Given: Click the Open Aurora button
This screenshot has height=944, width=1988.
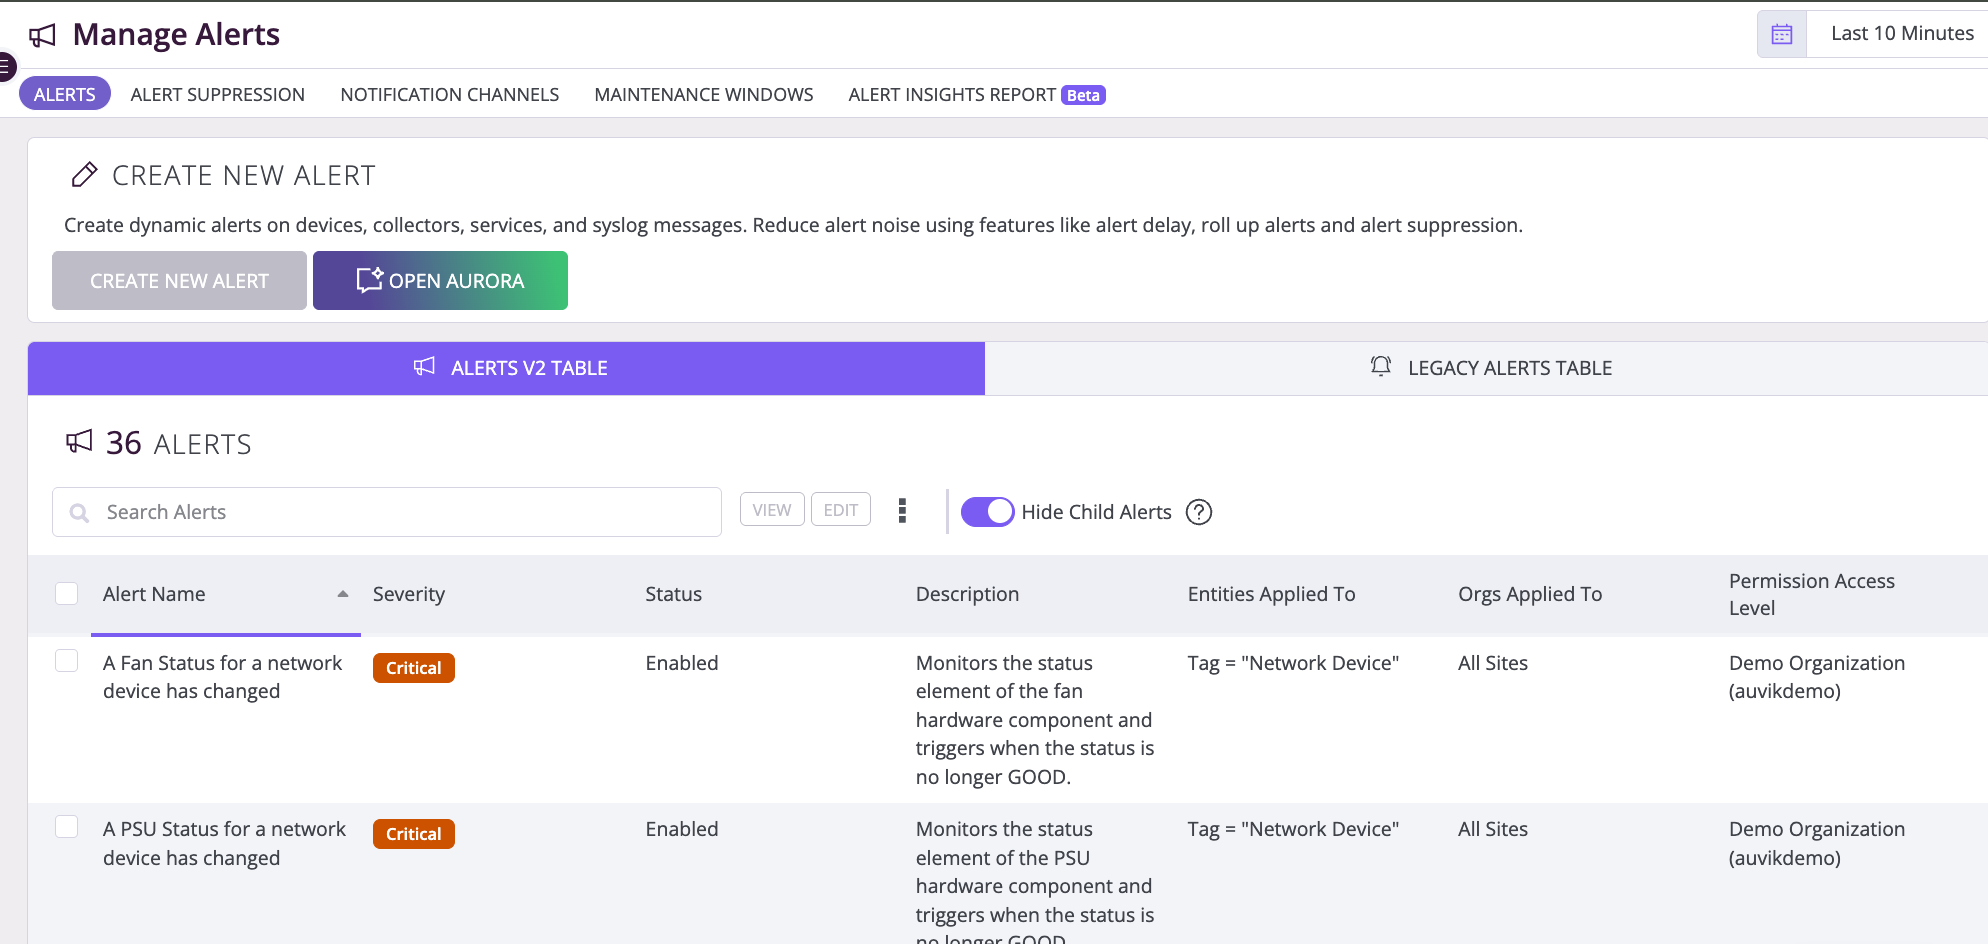Looking at the screenshot, I should click(x=440, y=281).
